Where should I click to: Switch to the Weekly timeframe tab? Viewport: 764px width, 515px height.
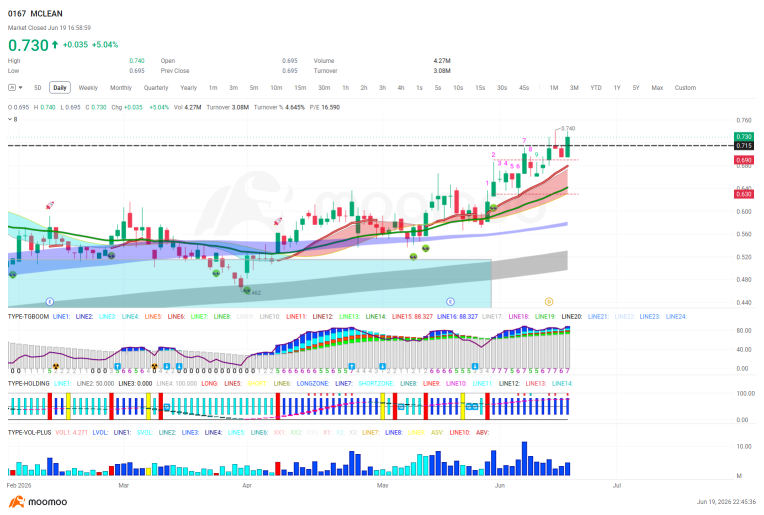click(x=88, y=88)
